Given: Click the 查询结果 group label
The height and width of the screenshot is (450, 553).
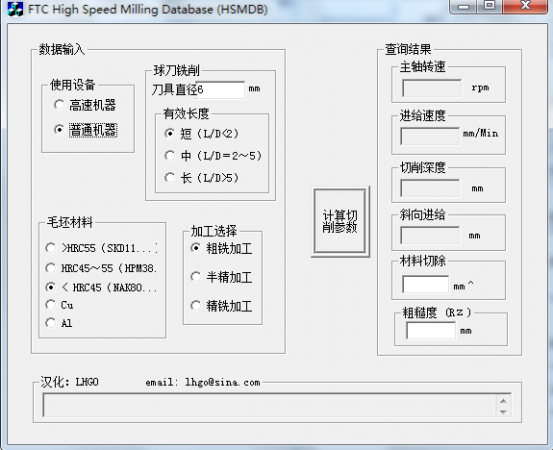Looking at the screenshot, I should (x=408, y=49).
